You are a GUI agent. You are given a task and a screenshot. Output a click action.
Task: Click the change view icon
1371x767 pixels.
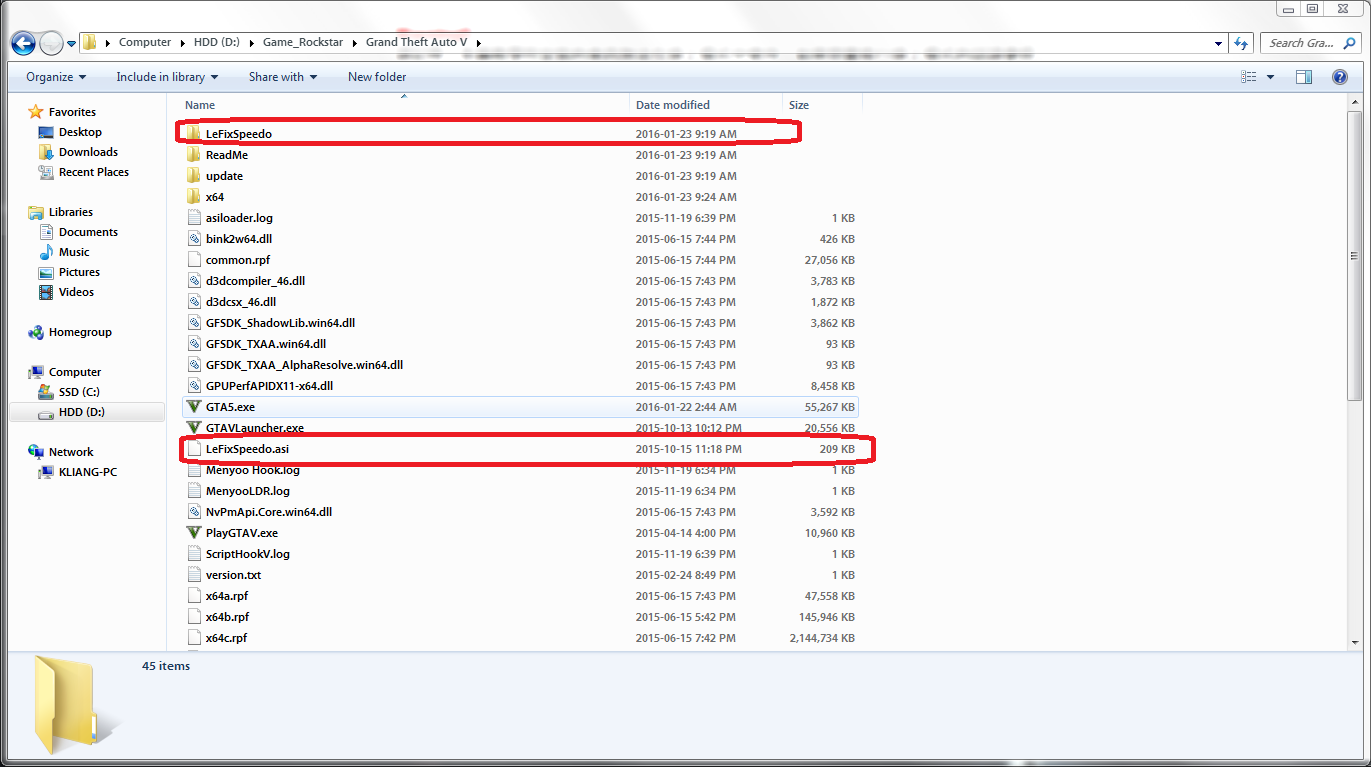1249,77
